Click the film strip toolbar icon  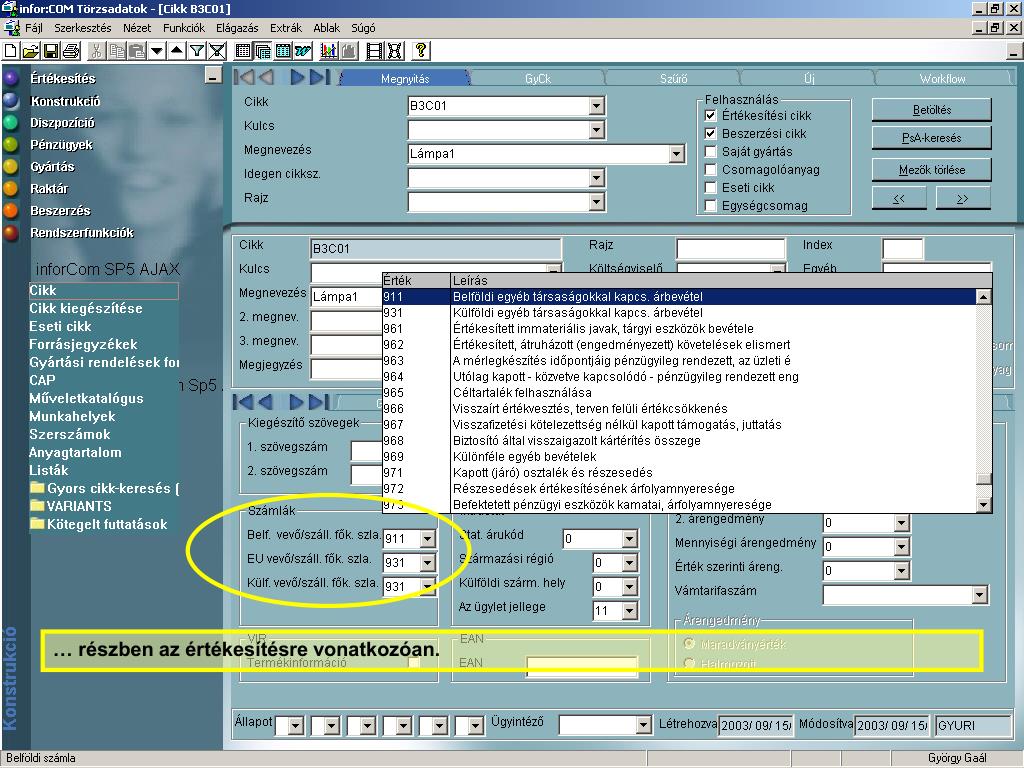(374, 51)
